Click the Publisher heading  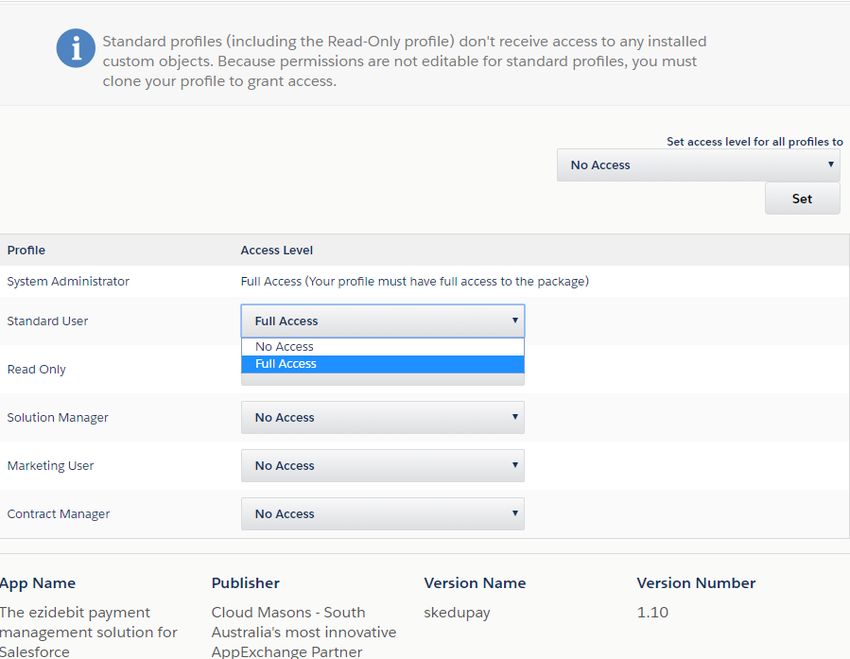pyautogui.click(x=245, y=583)
